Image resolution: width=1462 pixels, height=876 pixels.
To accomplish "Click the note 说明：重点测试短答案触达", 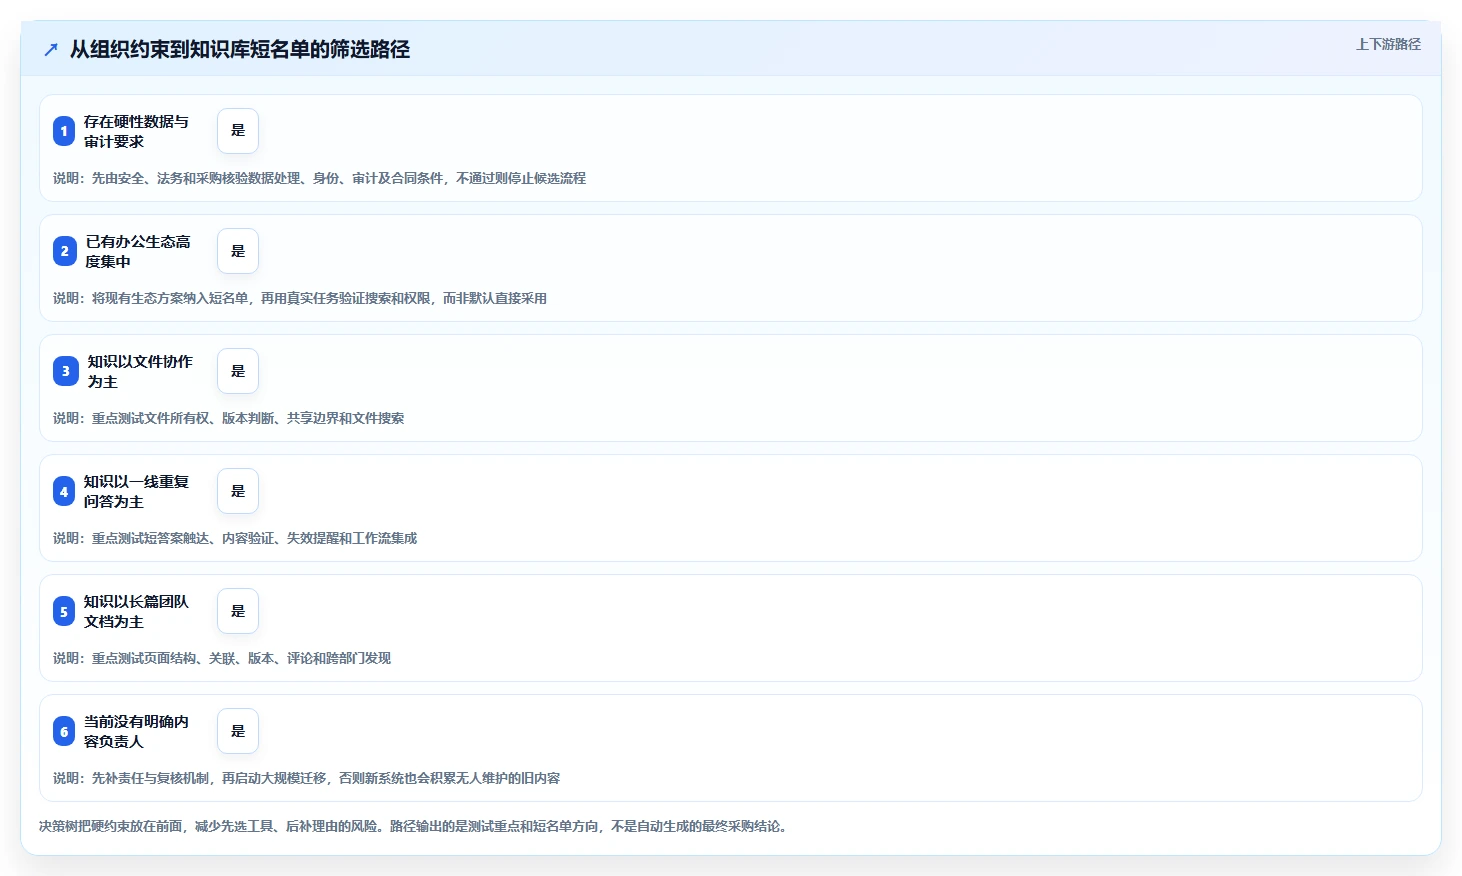I will (235, 538).
